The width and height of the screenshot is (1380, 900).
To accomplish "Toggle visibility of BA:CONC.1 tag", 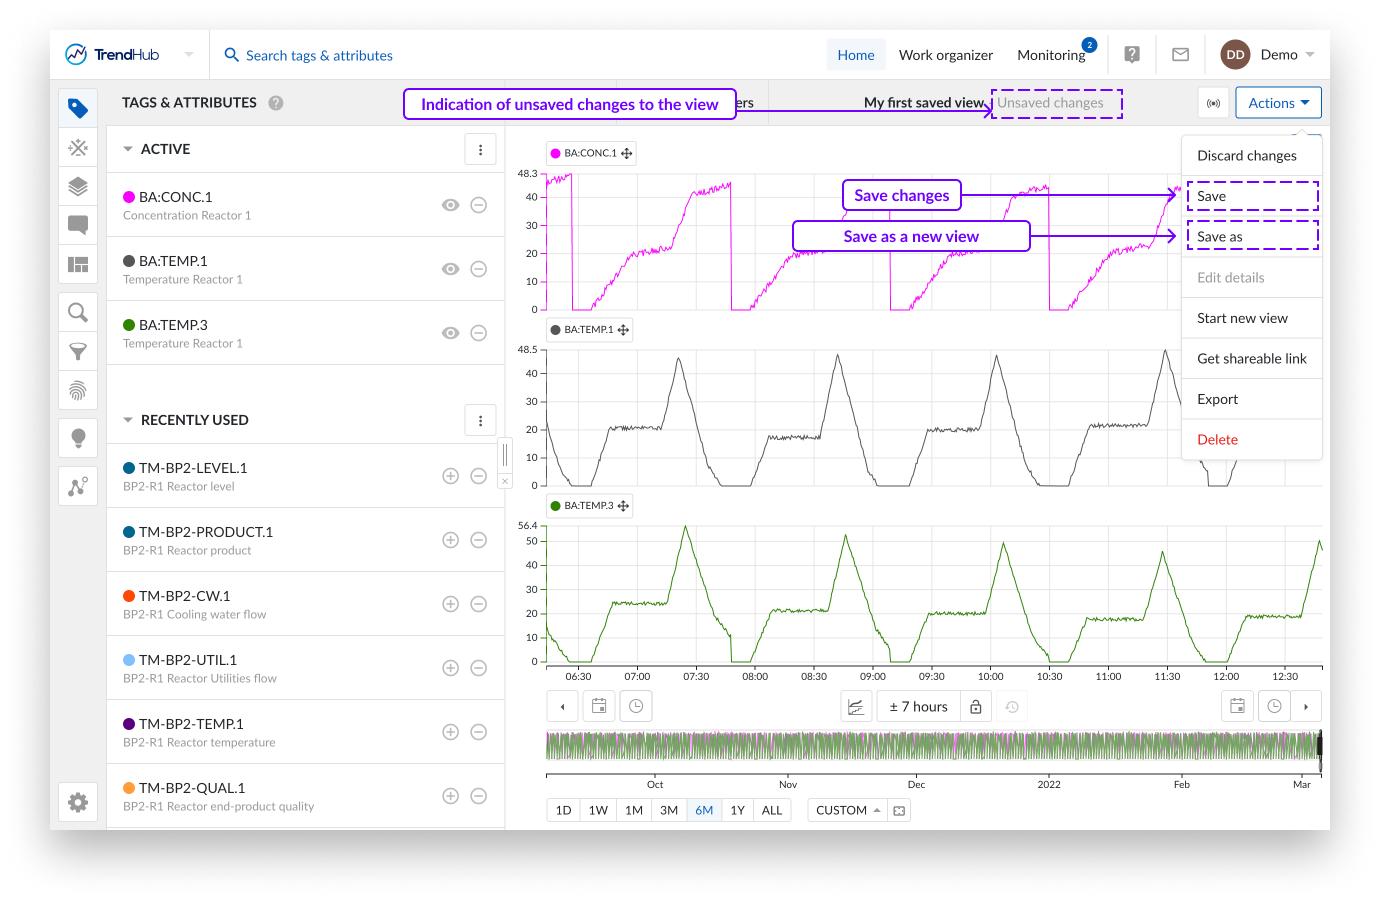I will click(451, 205).
